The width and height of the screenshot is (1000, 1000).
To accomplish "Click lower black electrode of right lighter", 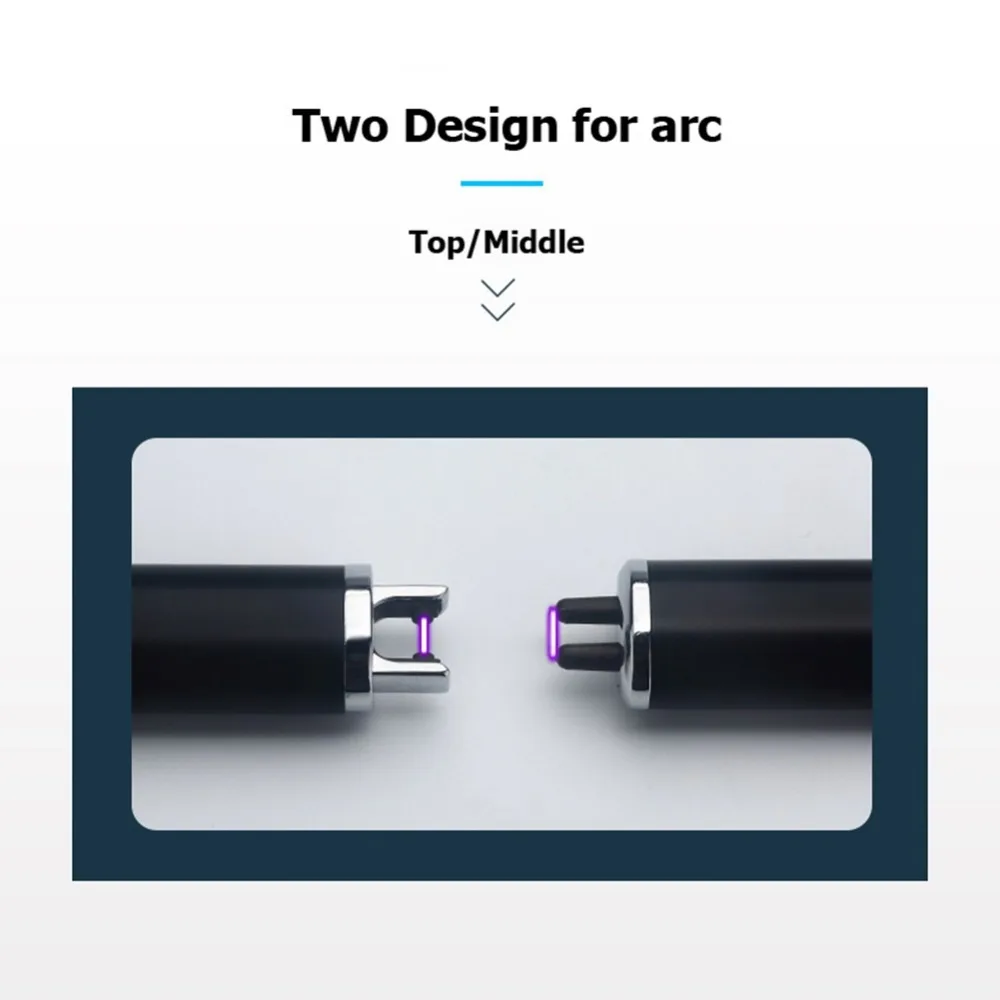I will coord(590,656).
